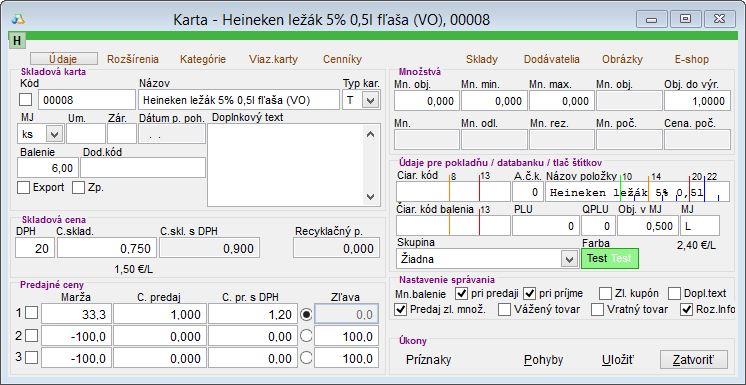Click the green H icon below title bar
The height and width of the screenshot is (385, 746).
click(17, 40)
